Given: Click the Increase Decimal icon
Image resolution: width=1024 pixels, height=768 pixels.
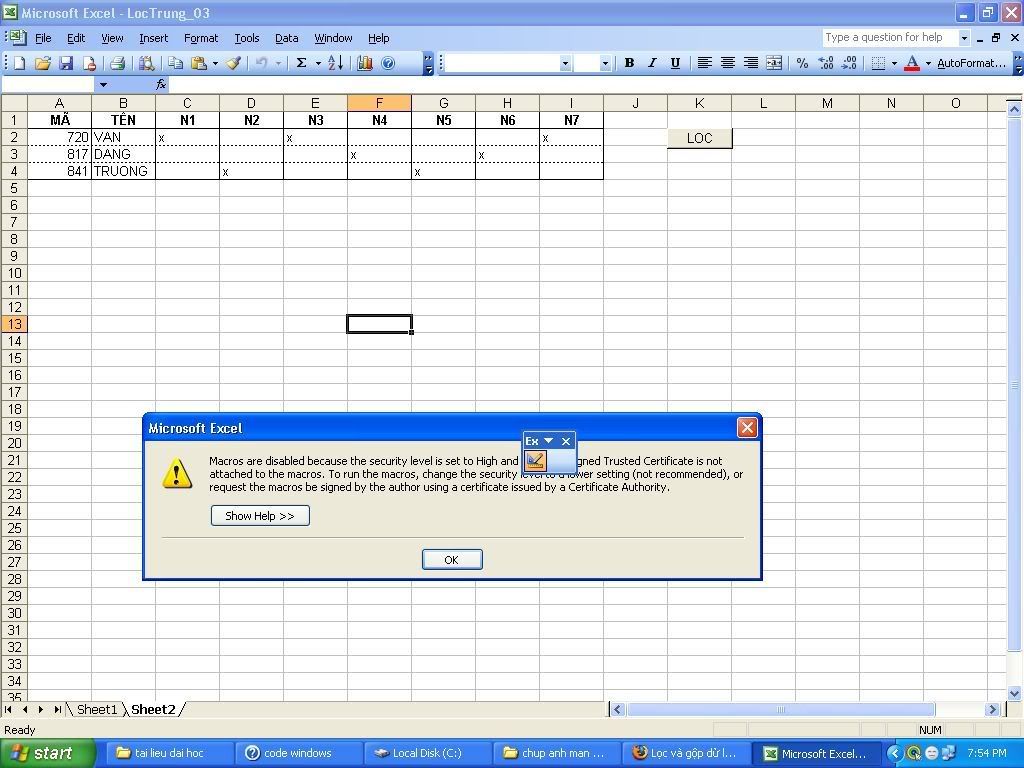Looking at the screenshot, I should 826,63.
